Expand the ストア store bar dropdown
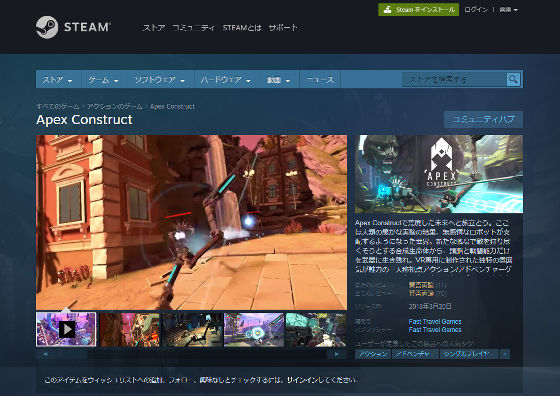 pos(58,80)
